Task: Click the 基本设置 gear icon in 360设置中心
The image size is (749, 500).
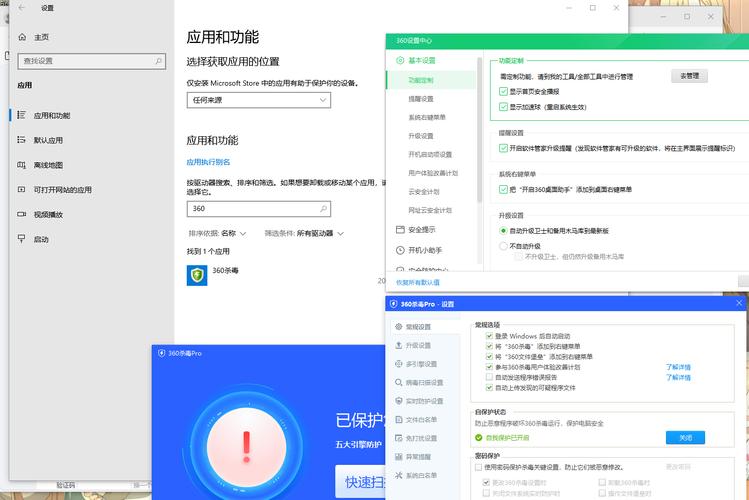Action: 400,60
